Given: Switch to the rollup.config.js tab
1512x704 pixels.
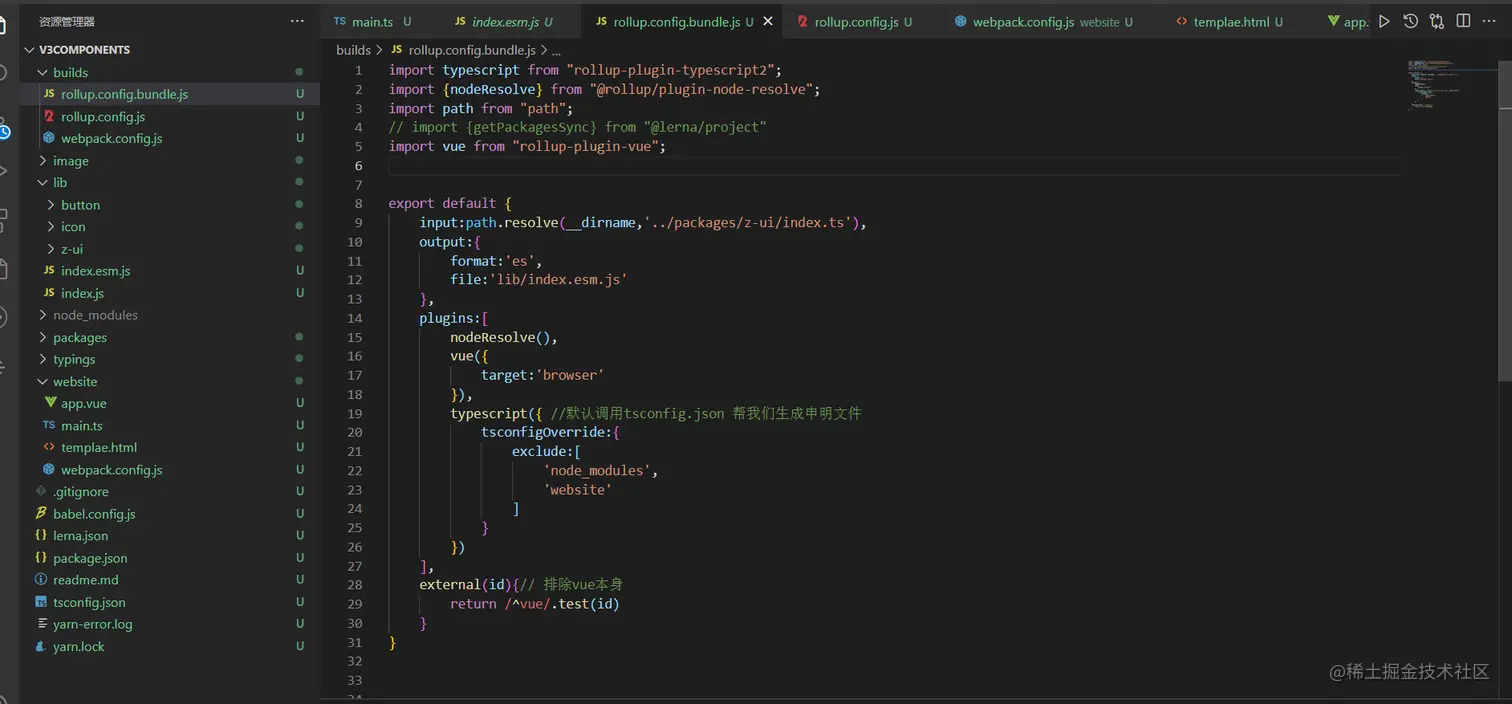Looking at the screenshot, I should 855,21.
